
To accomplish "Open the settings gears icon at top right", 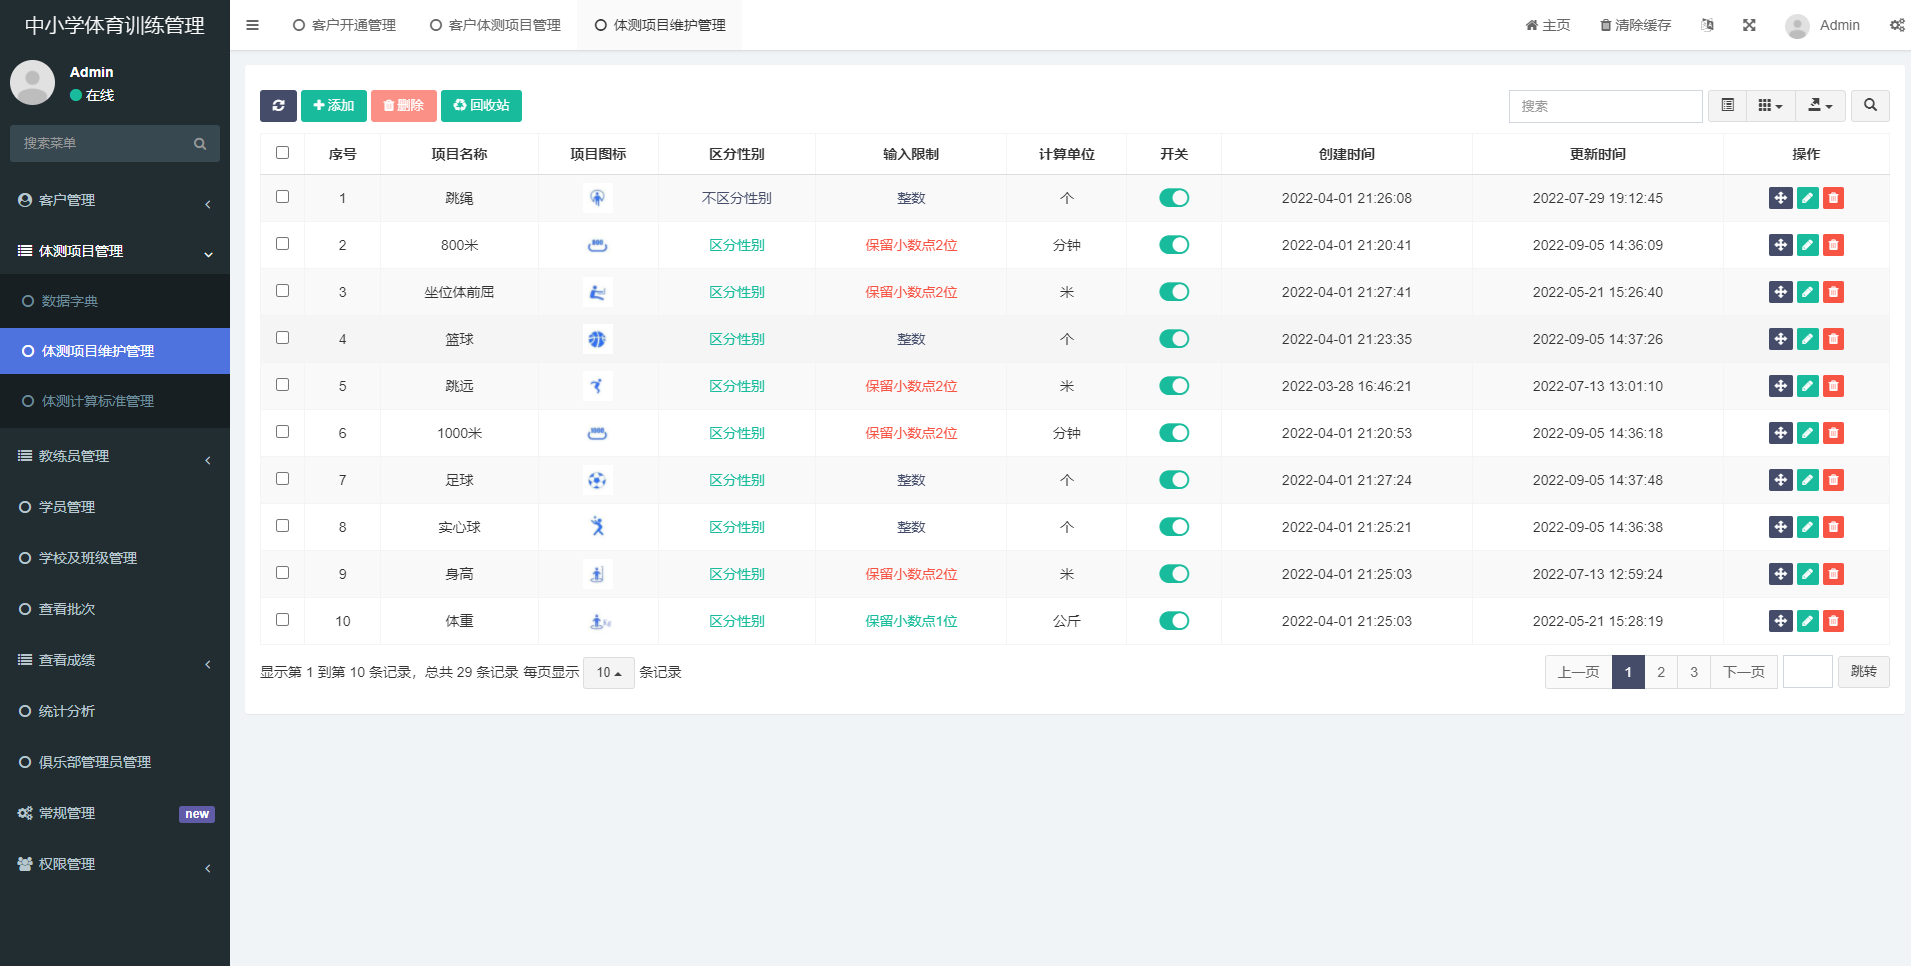I will point(1896,25).
